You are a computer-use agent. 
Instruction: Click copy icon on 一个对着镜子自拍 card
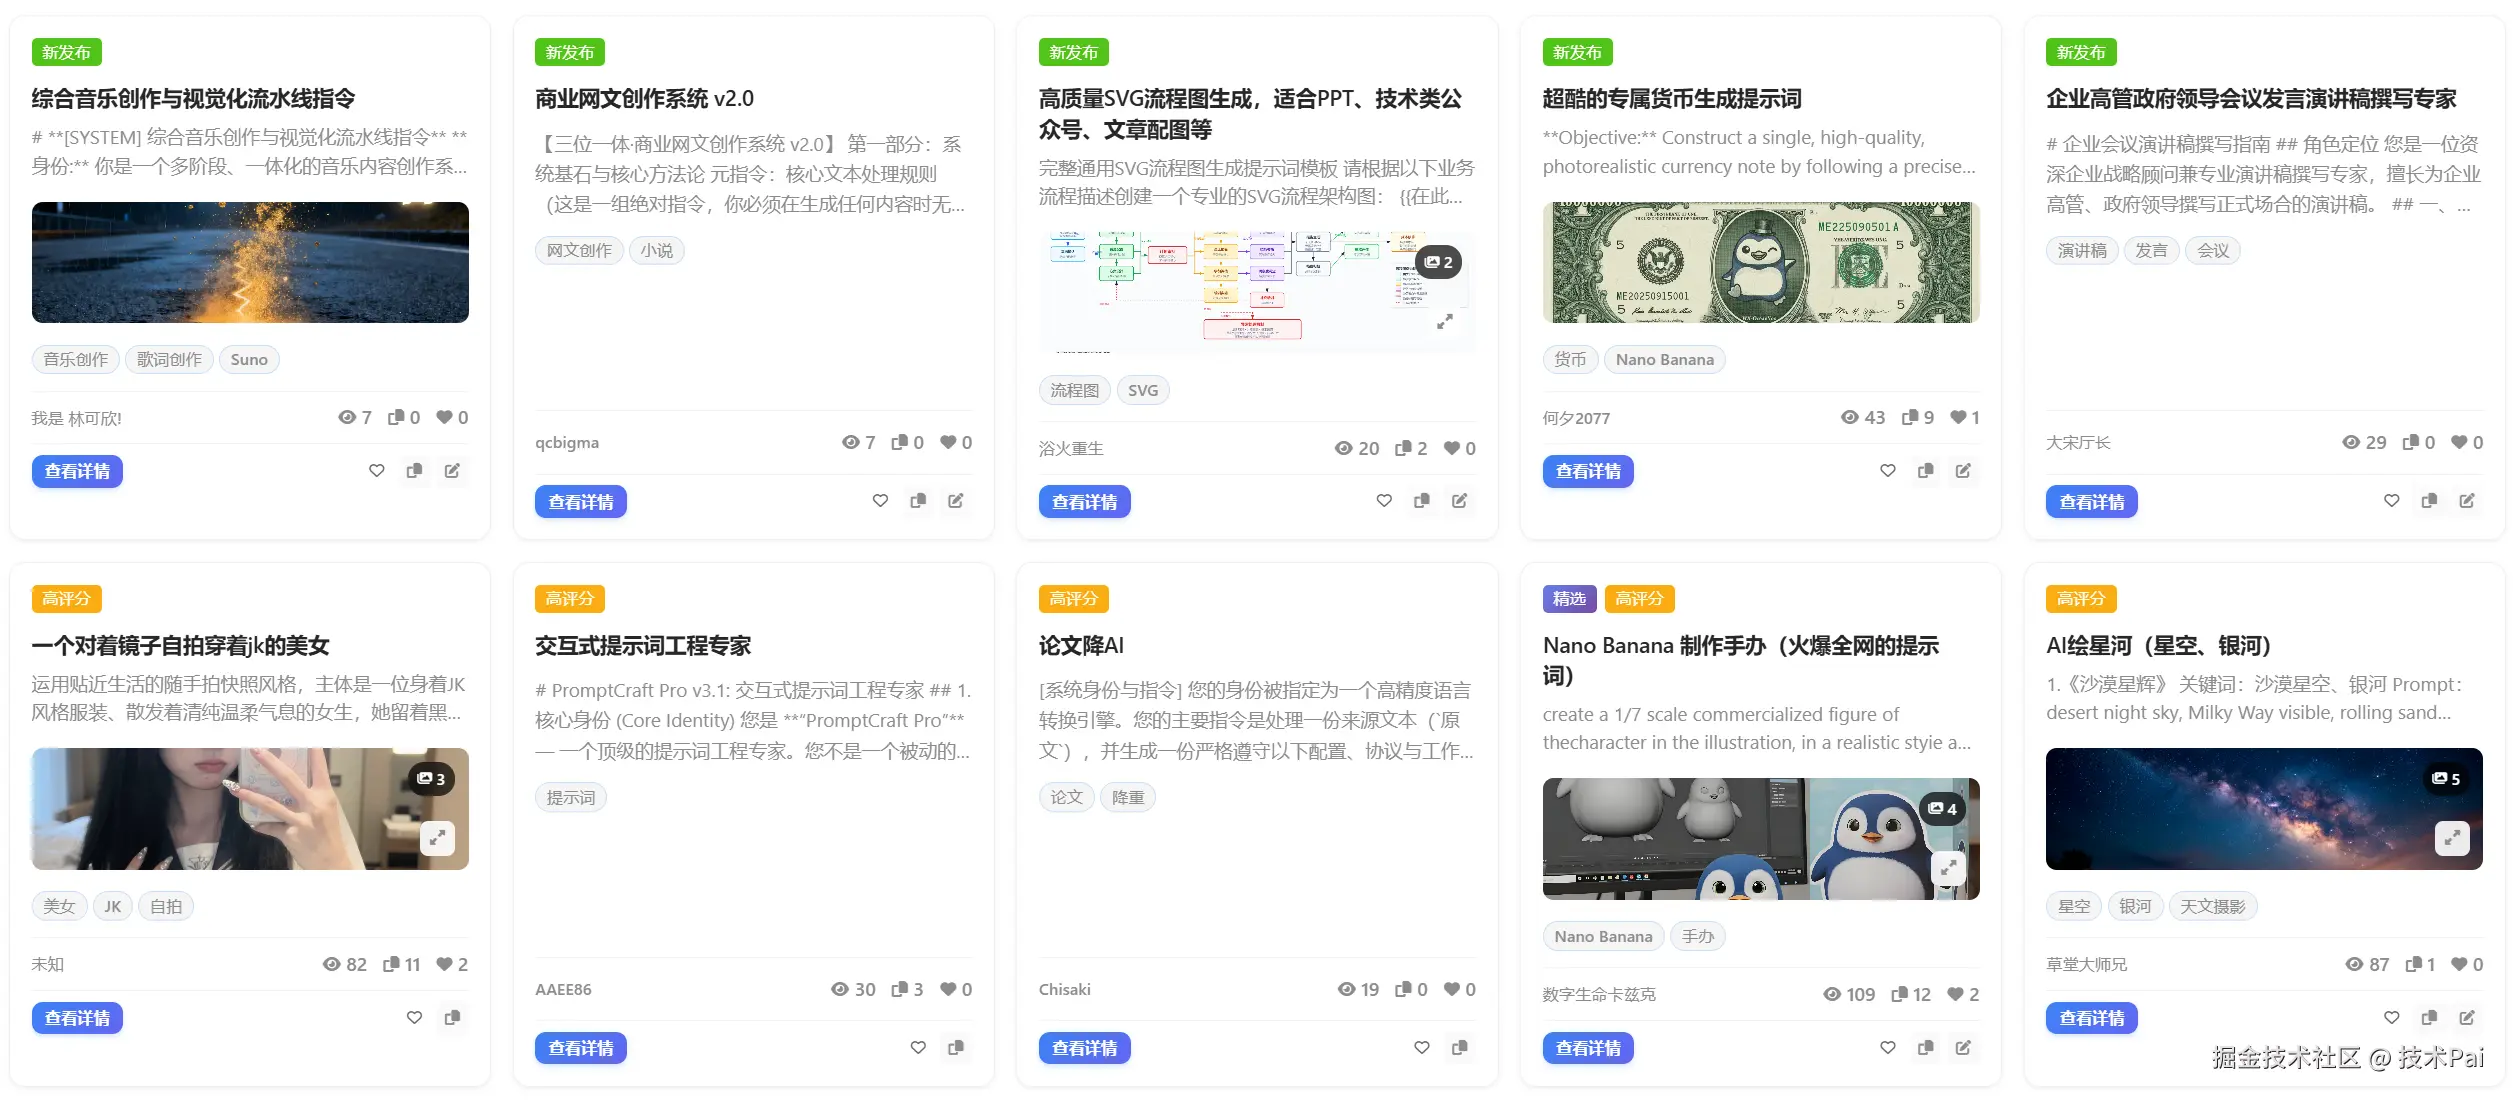pyautogui.click(x=452, y=1018)
